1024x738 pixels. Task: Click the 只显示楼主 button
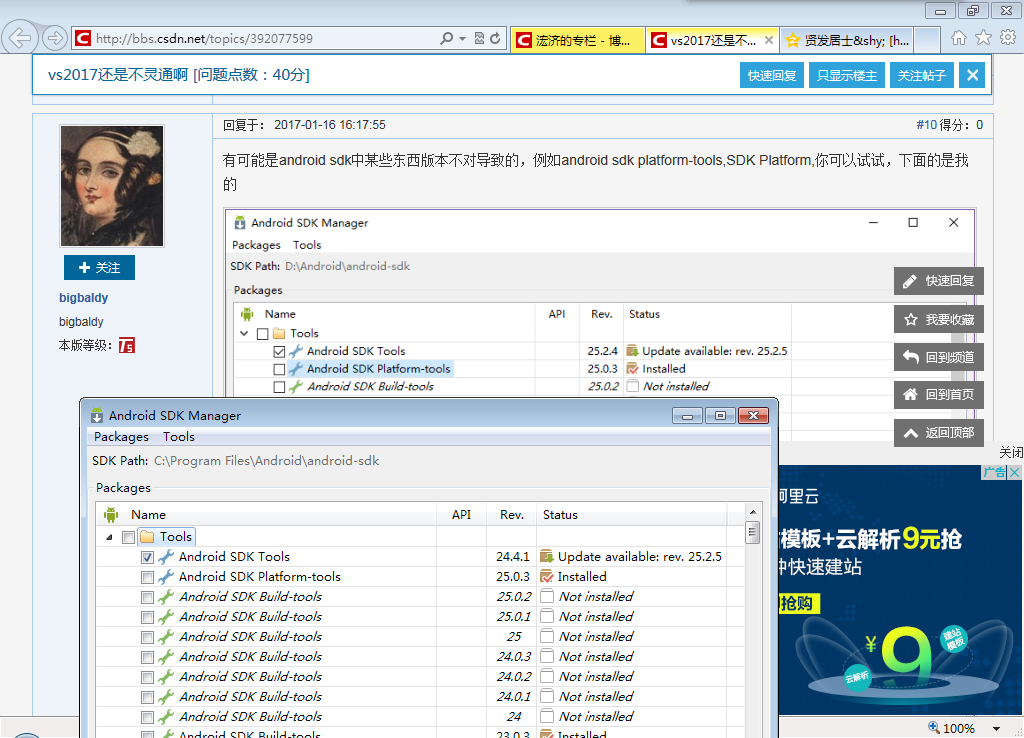(x=847, y=75)
